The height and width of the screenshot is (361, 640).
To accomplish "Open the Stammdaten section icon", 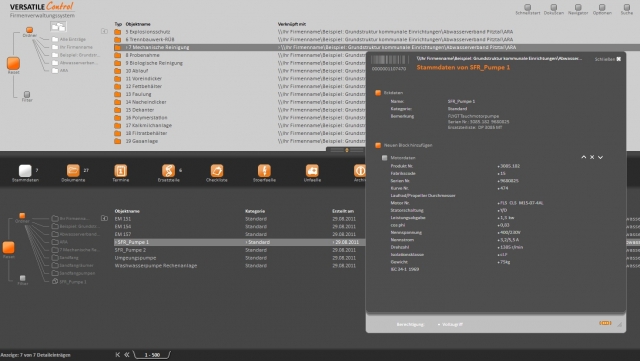I will tap(25, 170).
